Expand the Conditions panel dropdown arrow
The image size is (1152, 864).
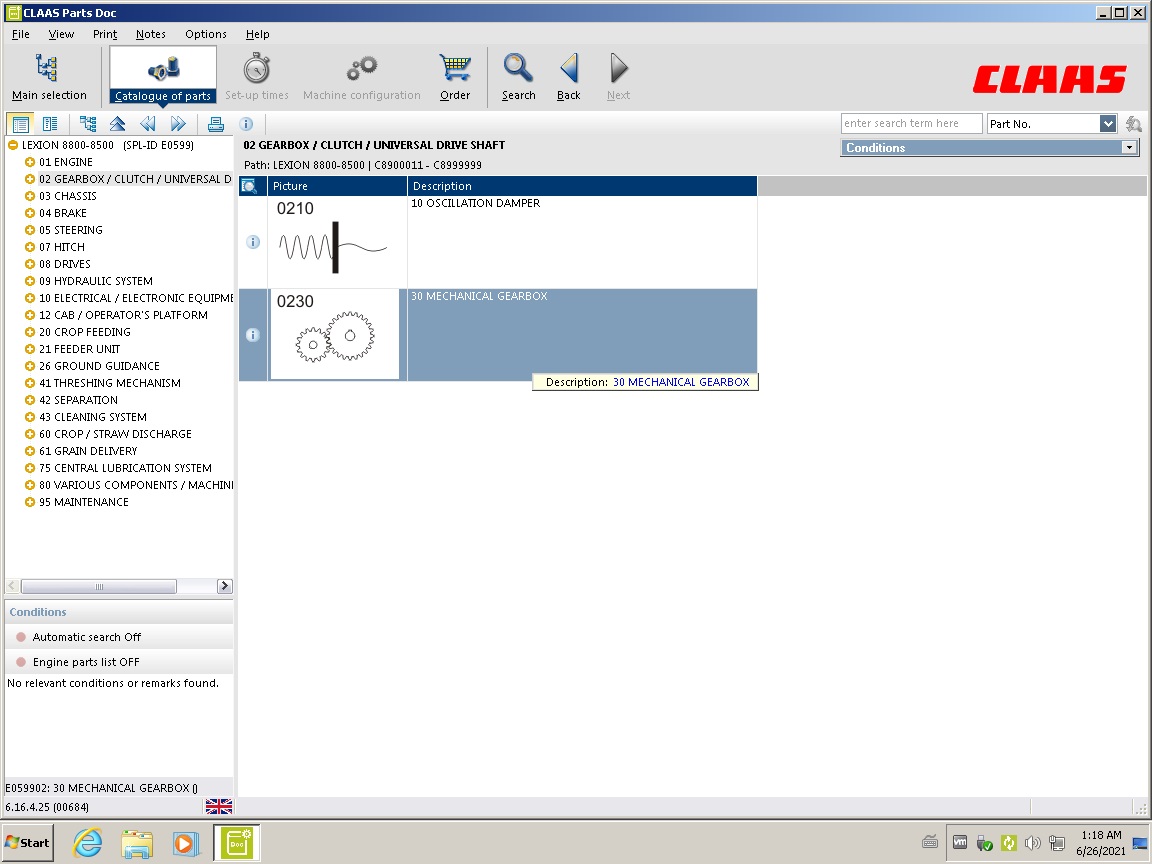click(x=1128, y=148)
